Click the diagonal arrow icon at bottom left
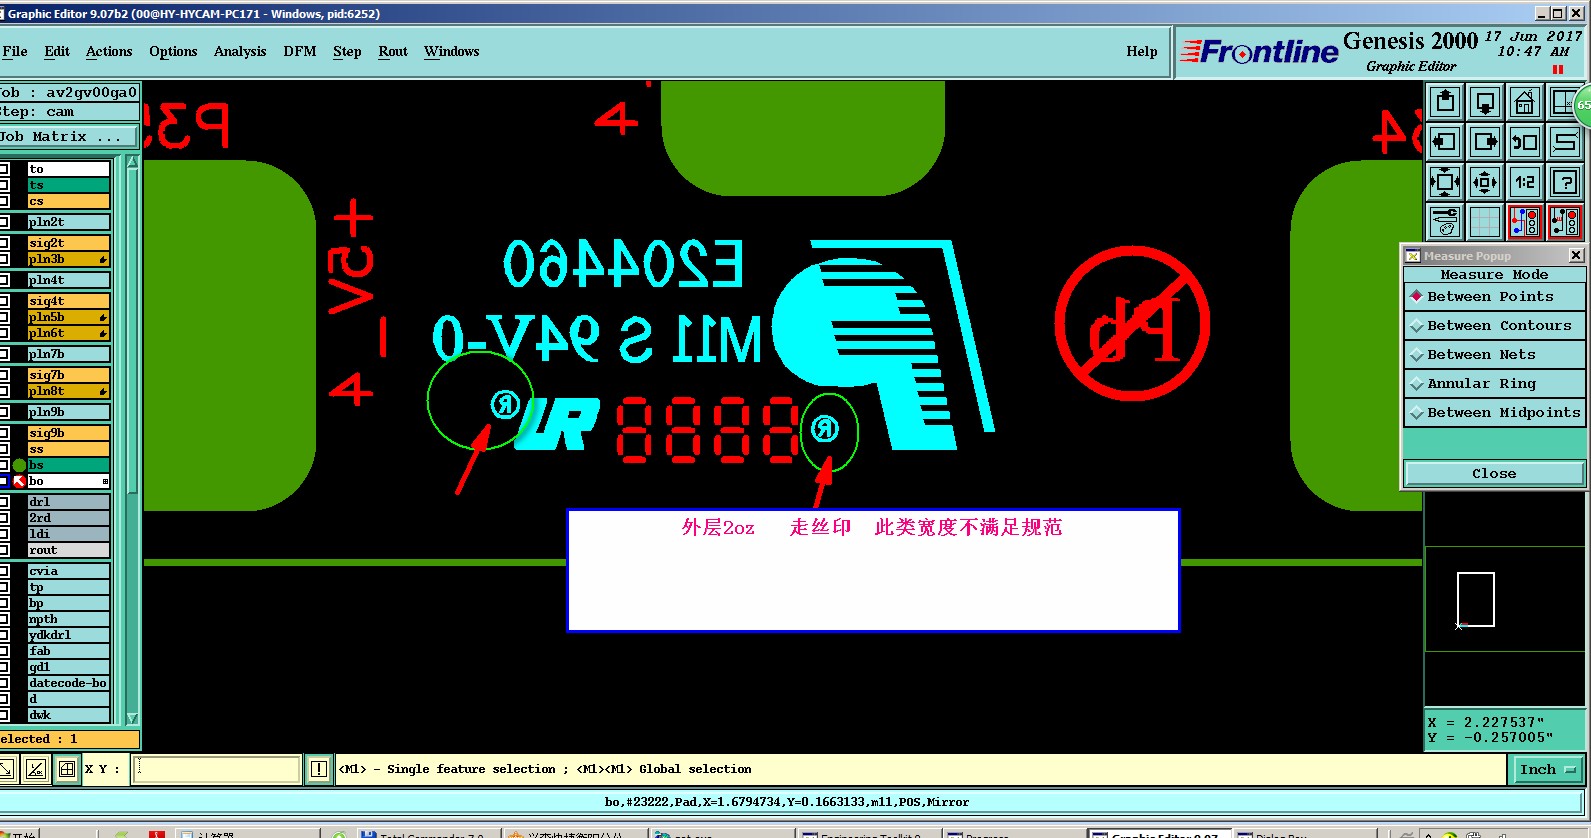 (6, 769)
